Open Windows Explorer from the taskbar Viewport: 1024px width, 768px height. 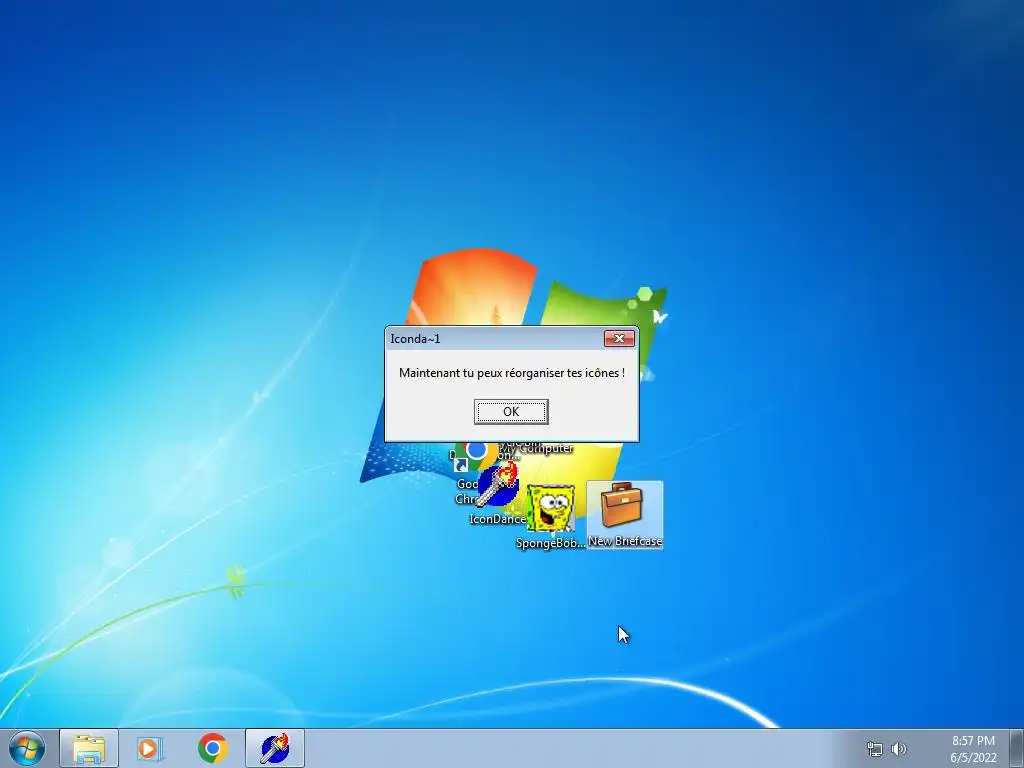coord(89,748)
